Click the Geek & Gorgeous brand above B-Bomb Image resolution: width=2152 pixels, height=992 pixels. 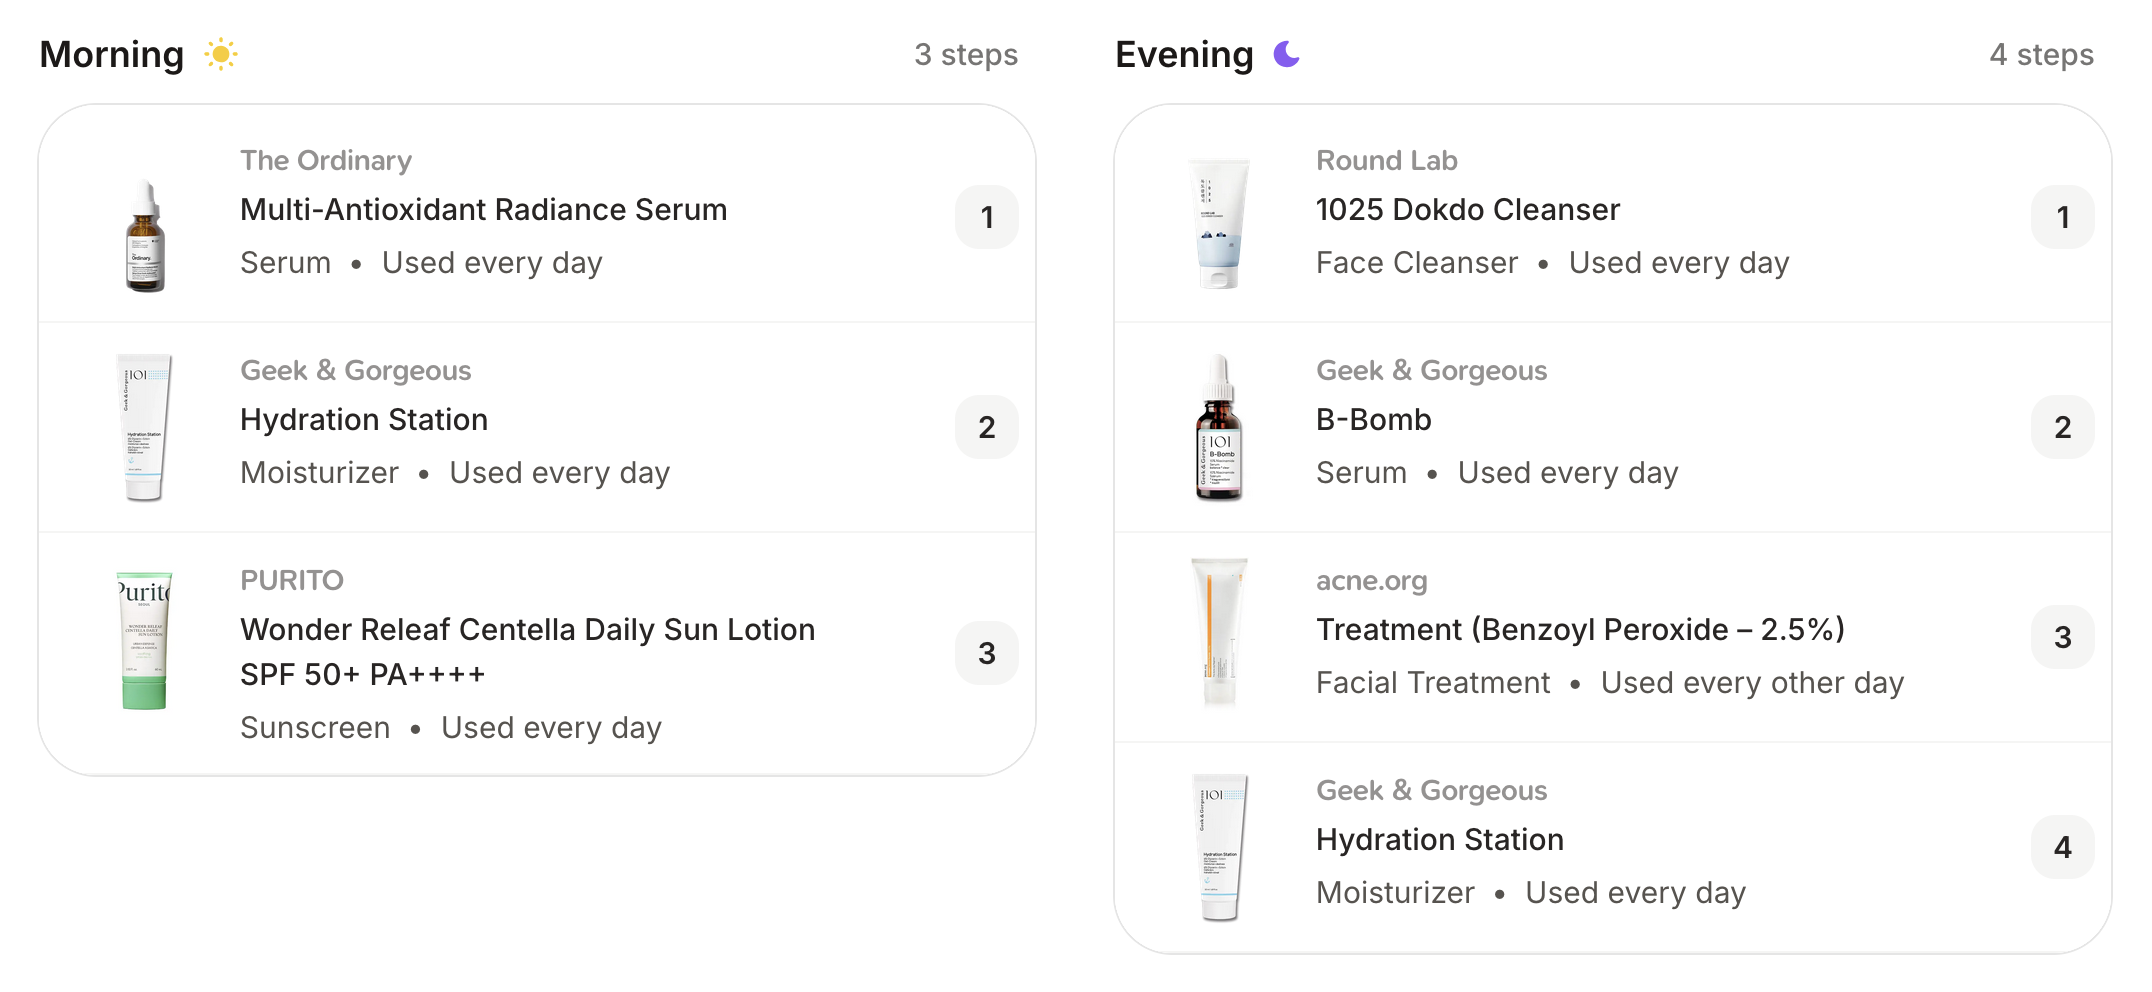coord(1431,371)
